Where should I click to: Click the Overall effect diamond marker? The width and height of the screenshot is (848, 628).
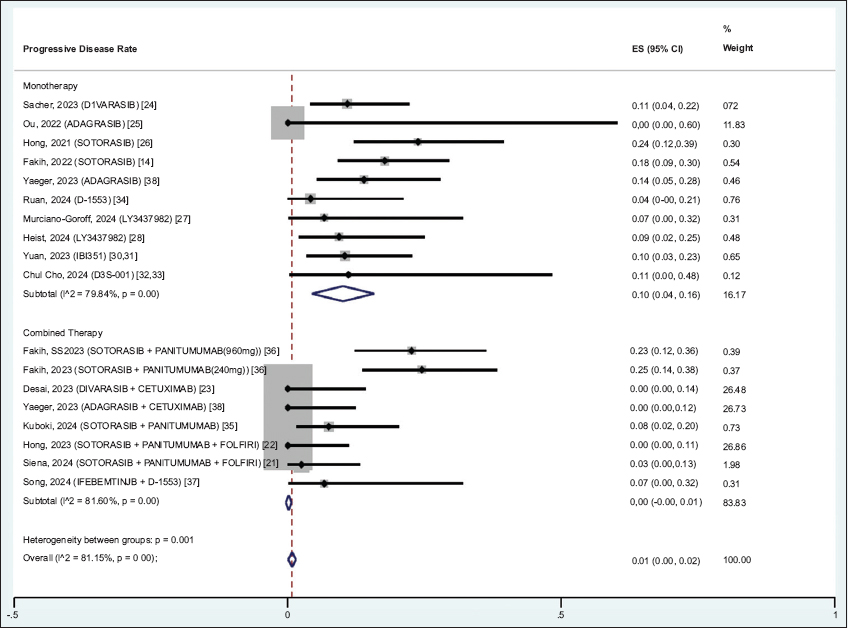click(291, 560)
